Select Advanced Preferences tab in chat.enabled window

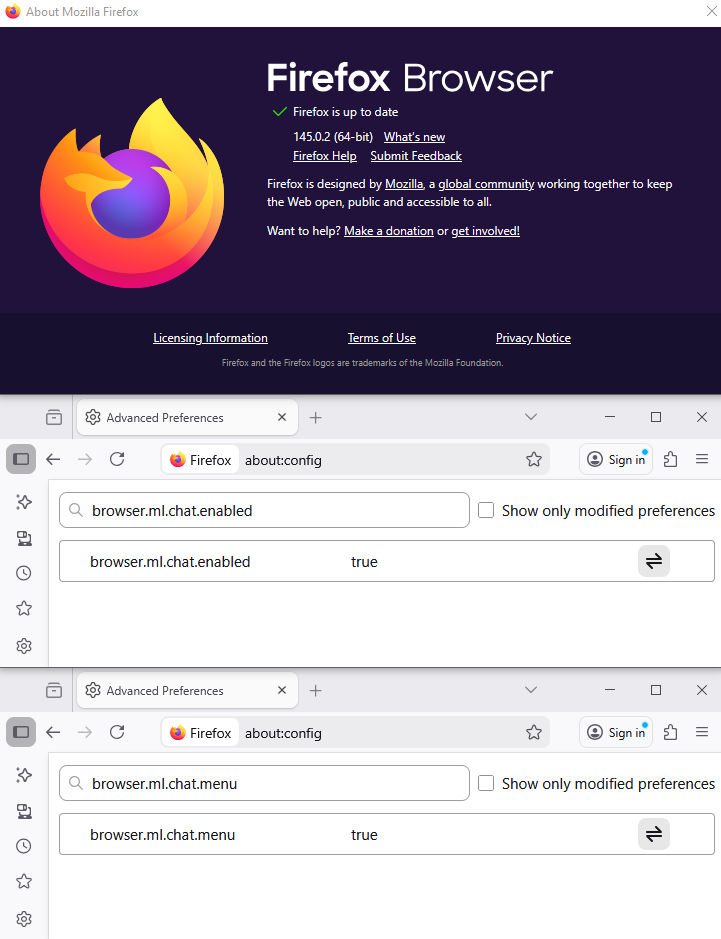pos(187,417)
